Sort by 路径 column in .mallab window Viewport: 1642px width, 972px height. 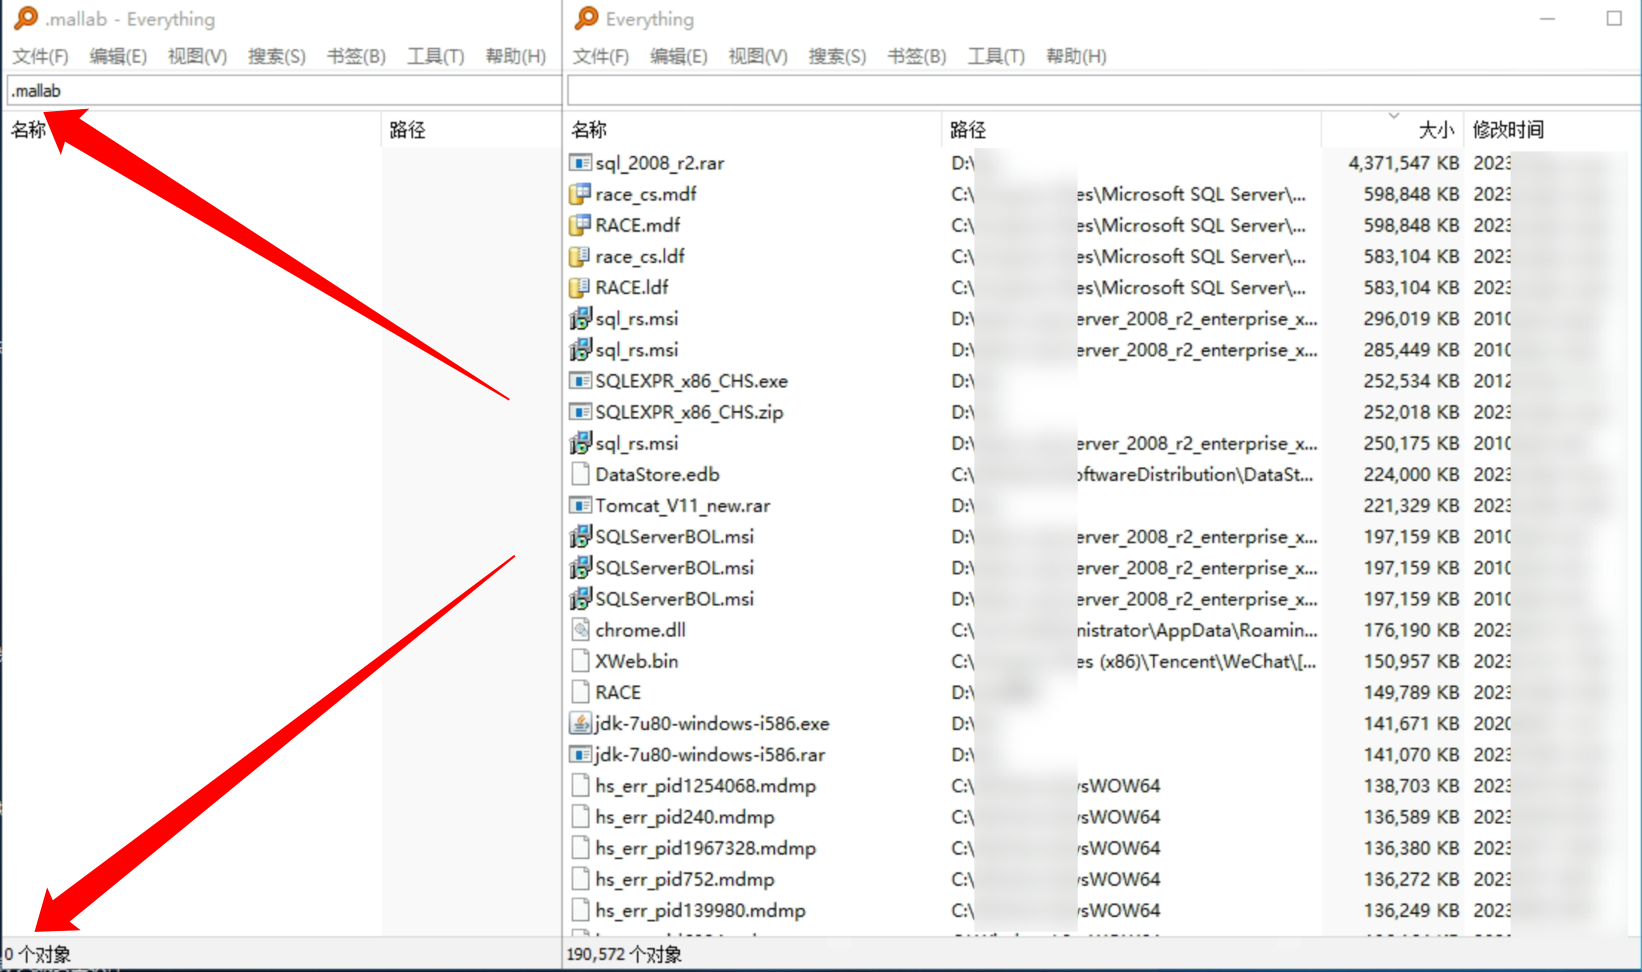pos(471,129)
